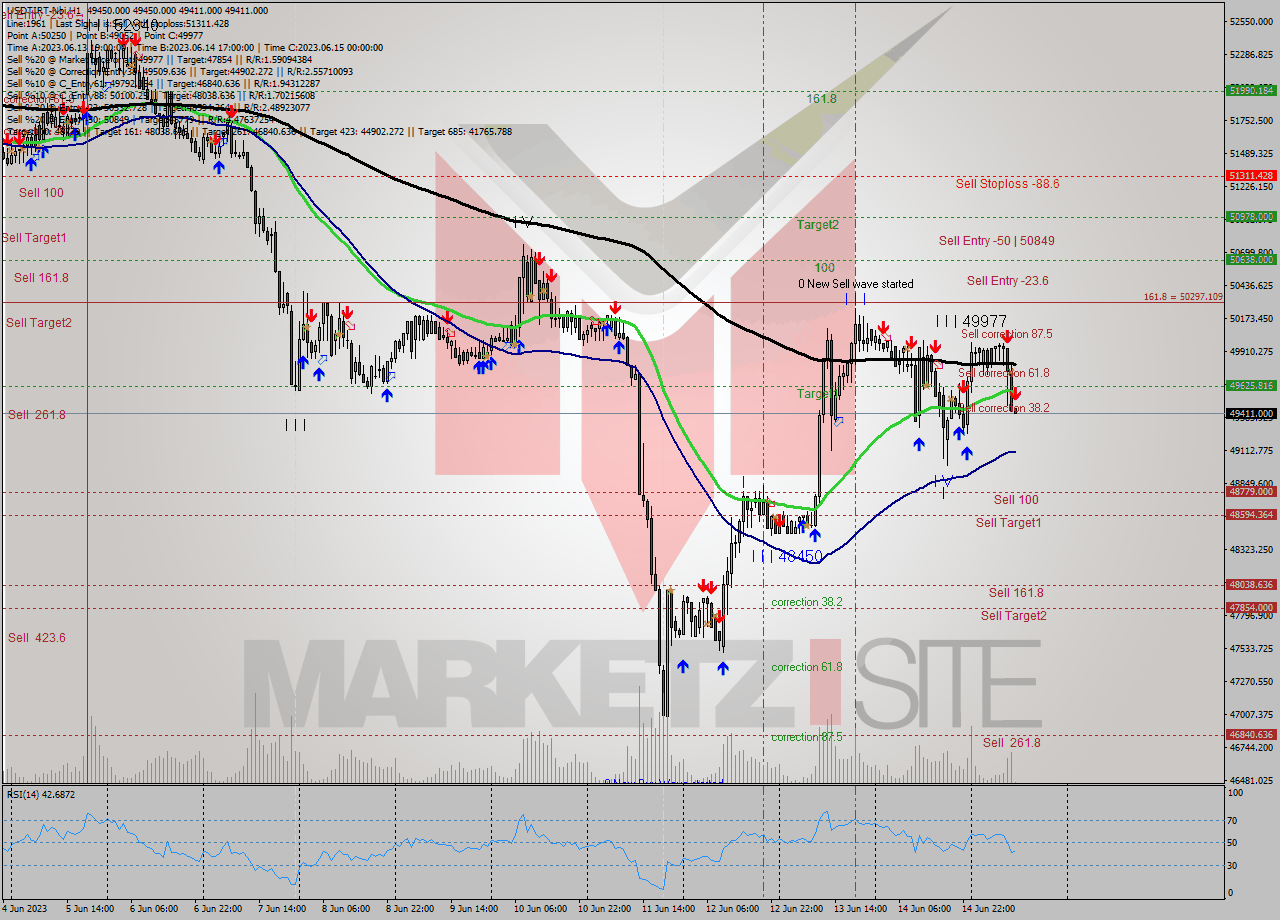Click the left-side 'Sell 100' label
The height and width of the screenshot is (920, 1280).
(x=41, y=193)
